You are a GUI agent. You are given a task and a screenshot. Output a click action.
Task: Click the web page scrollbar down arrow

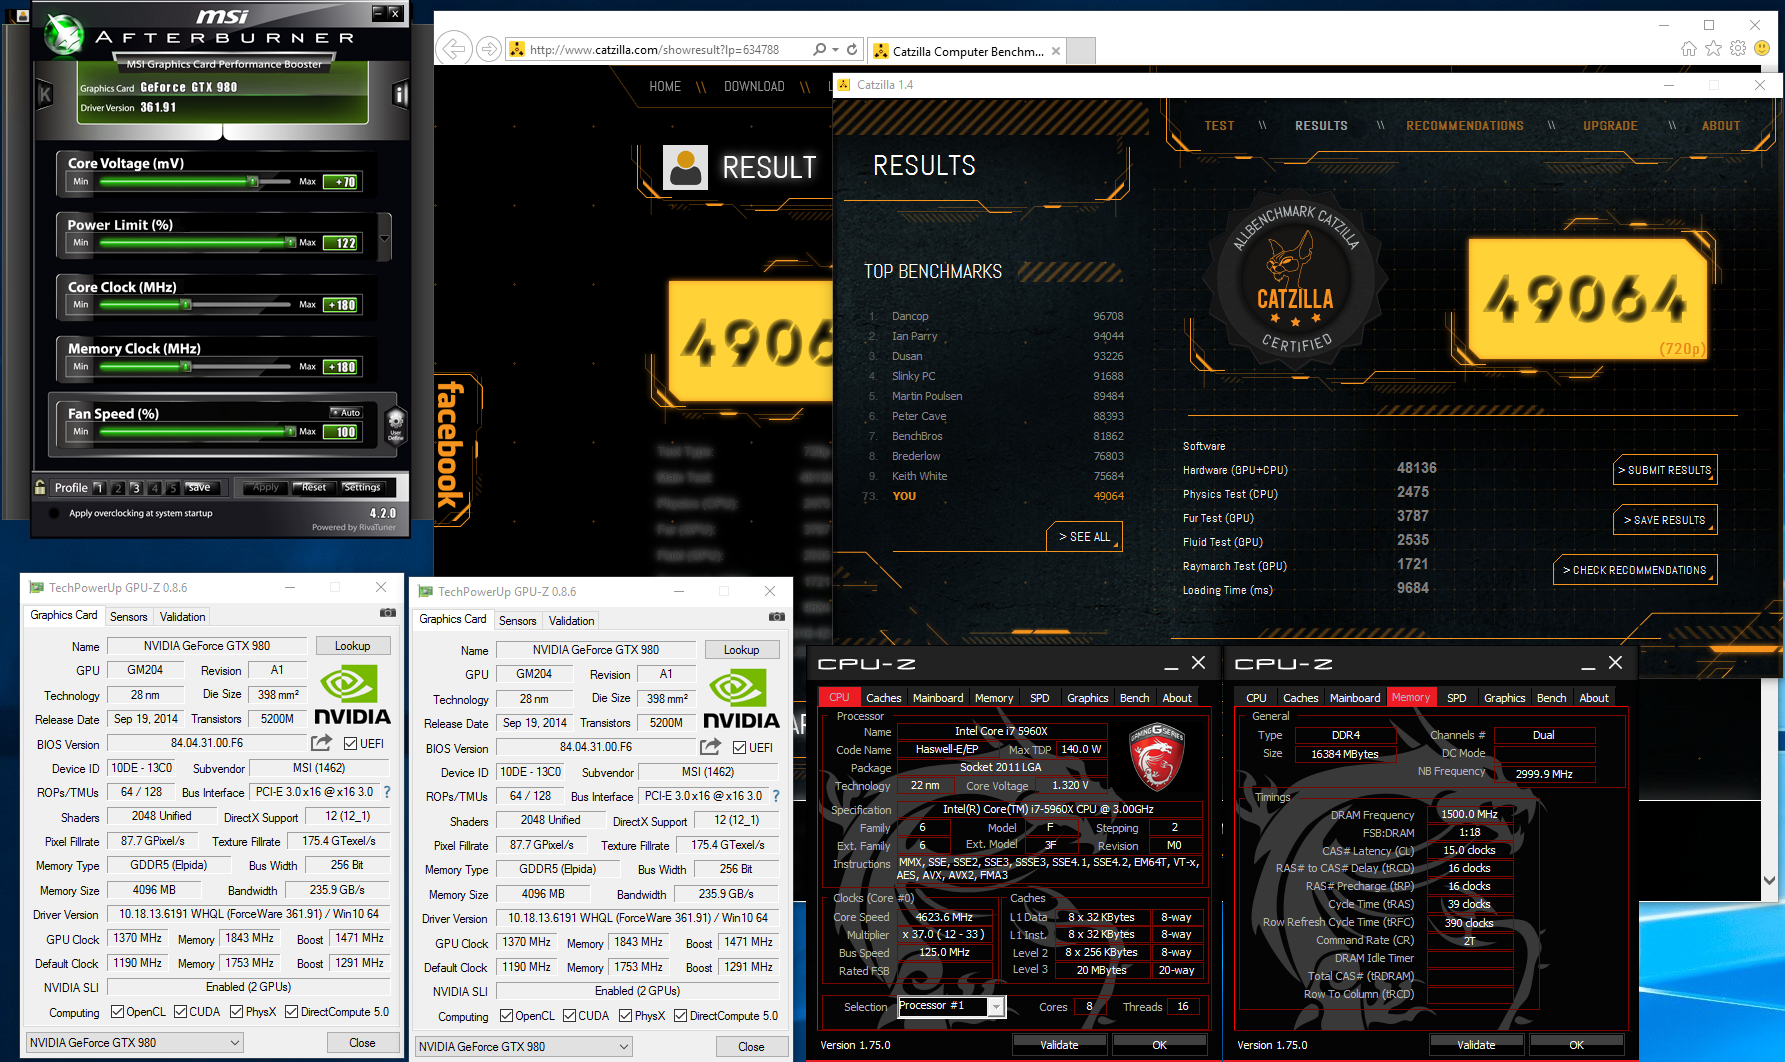pos(1769,881)
